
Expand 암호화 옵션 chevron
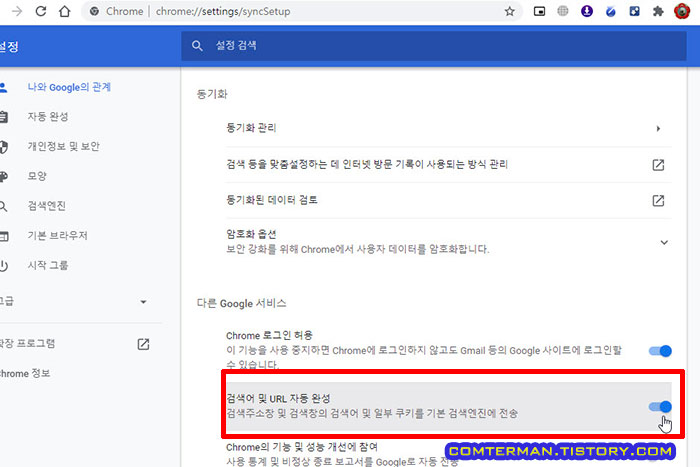664,242
